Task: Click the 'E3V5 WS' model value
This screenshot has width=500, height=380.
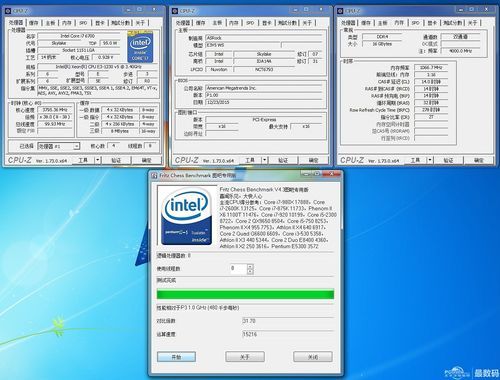Action: 243,45
